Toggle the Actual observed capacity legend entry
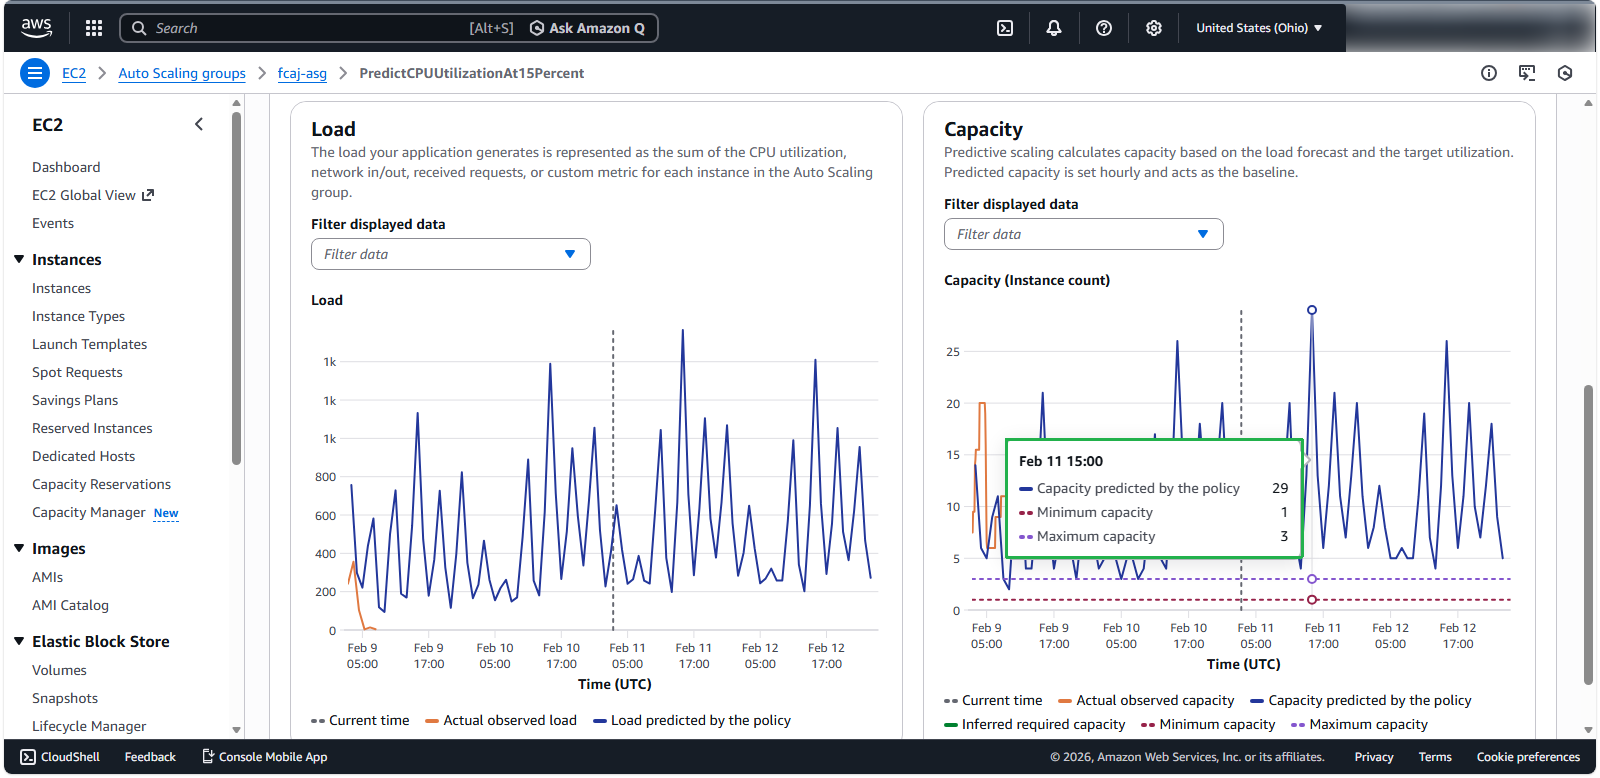Image resolution: width=1600 pixels, height=778 pixels. click(x=1146, y=700)
